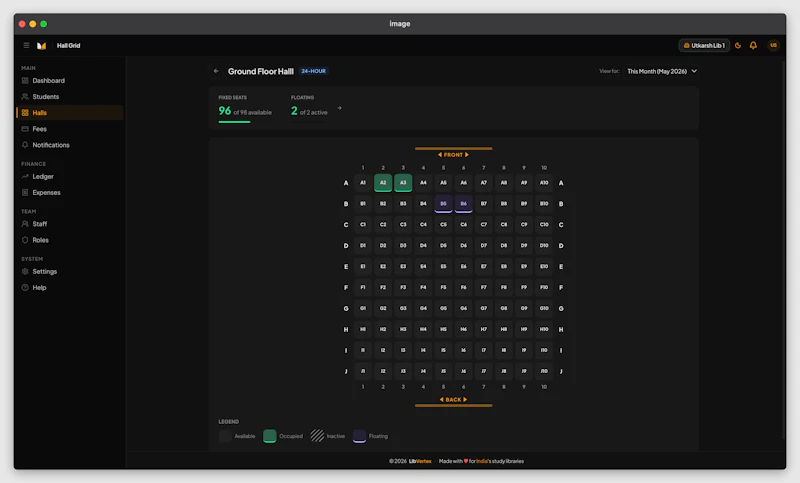Select occupied seat A3
This screenshot has width=800, height=483.
click(403, 183)
